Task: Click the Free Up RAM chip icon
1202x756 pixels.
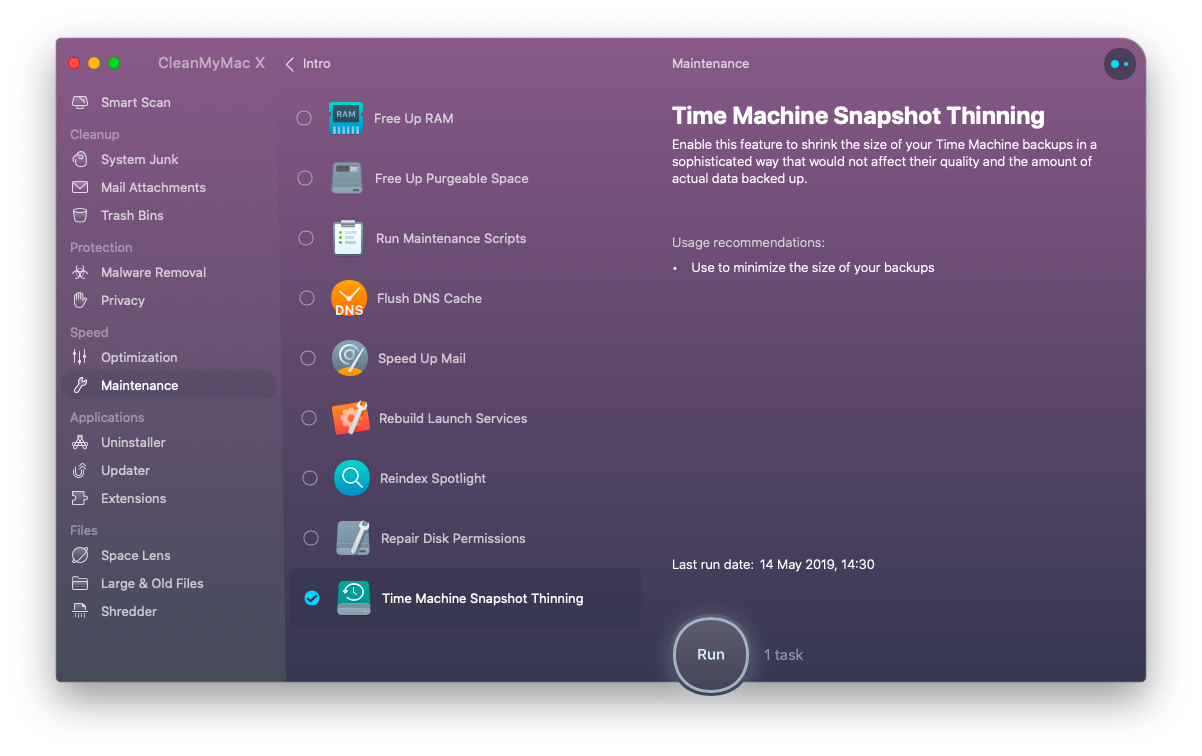Action: [x=346, y=118]
